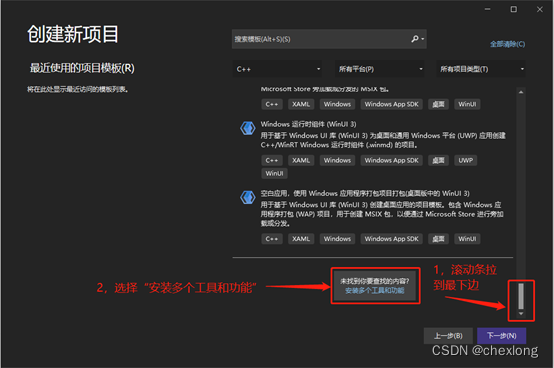Image resolution: width=554 pixels, height=368 pixels.
Task: Click the Windows tag under 空白应用 template
Action: coord(337,239)
